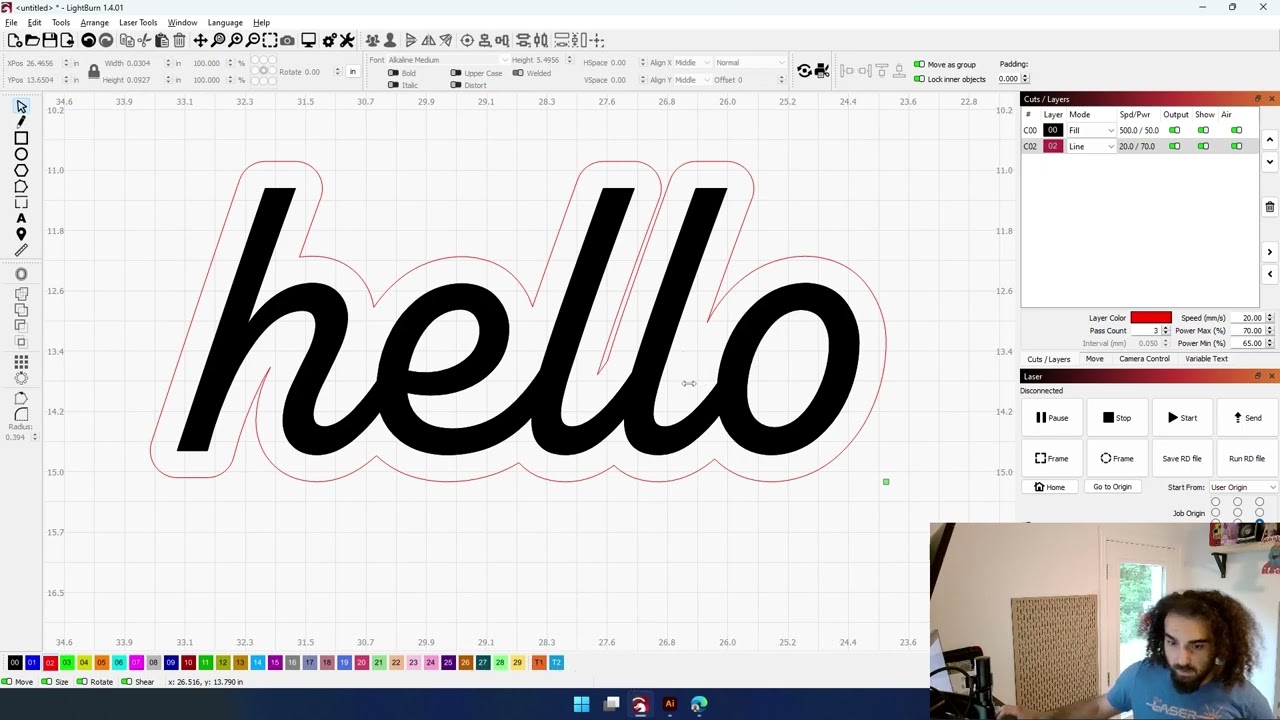Click the Start laser button

[1181, 418]
